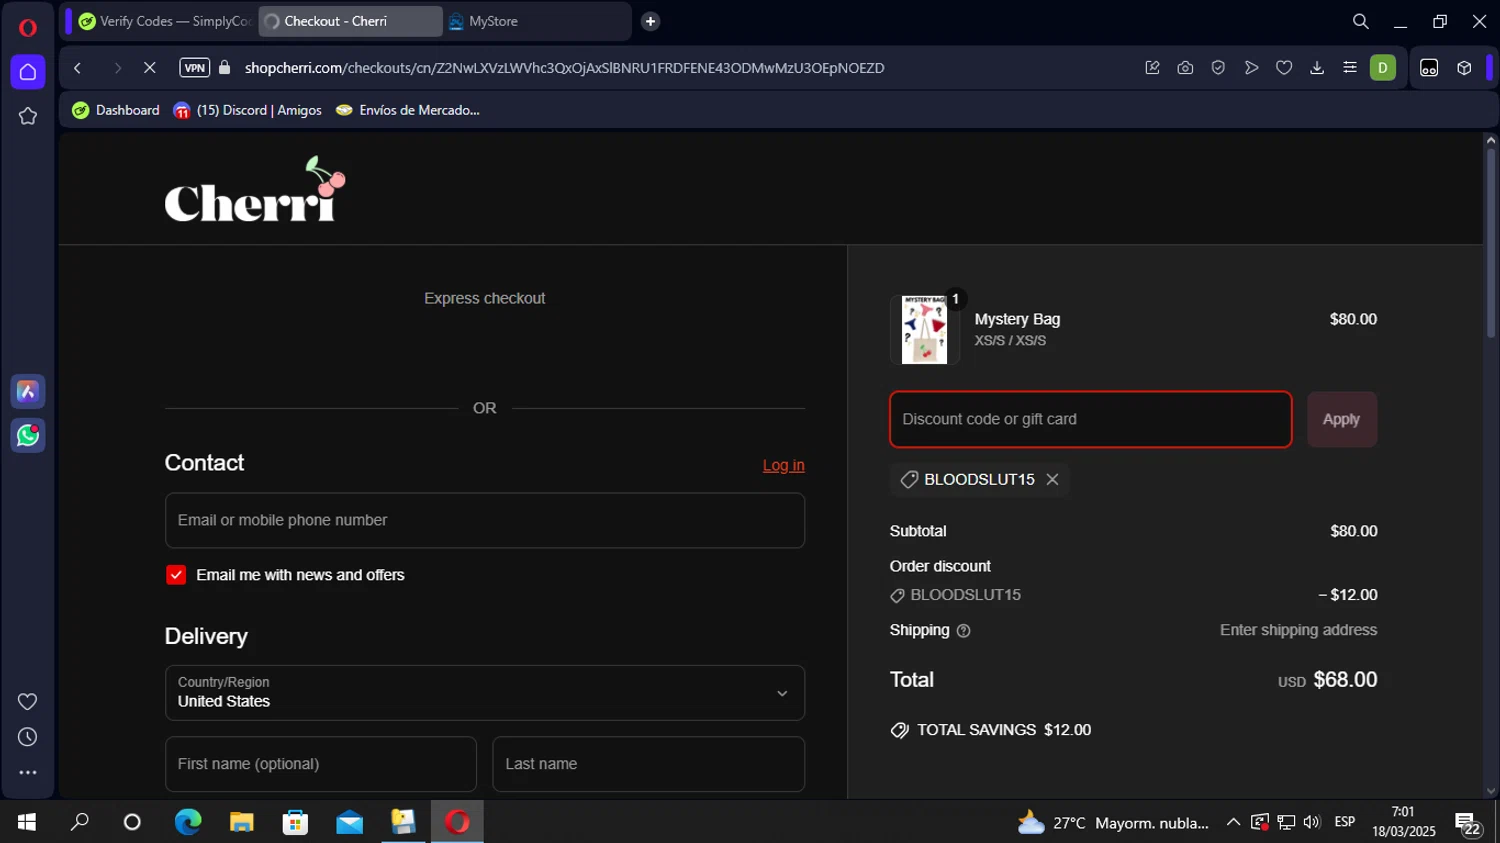1500x843 pixels.
Task: Add page to bookmarks heart icon
Action: pyautogui.click(x=1284, y=68)
